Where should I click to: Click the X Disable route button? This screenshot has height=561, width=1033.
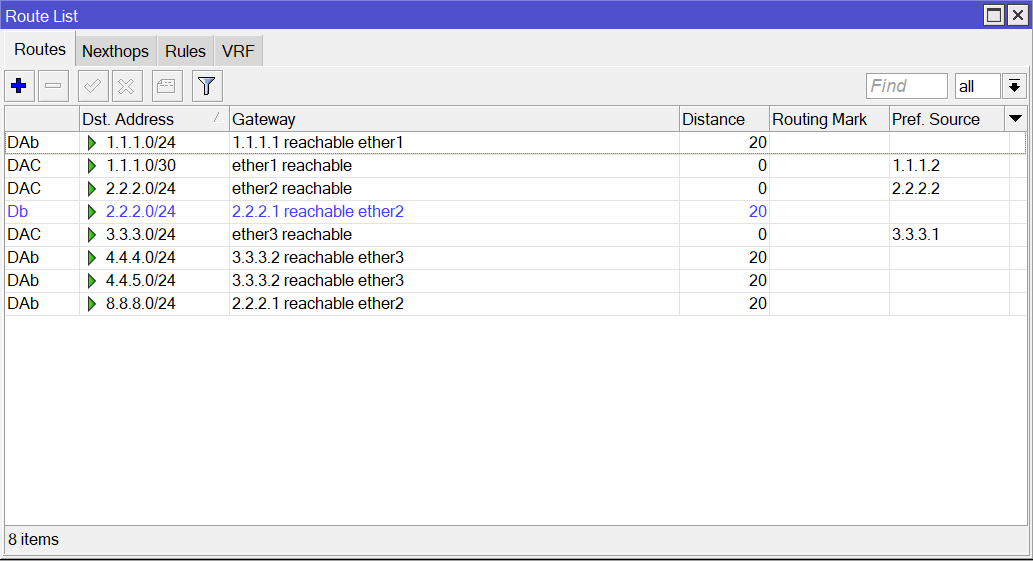coord(127,86)
